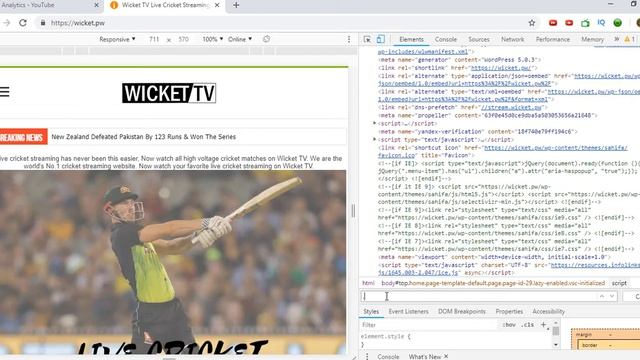Open the shortlink https://wicket.pw/ href
This screenshot has width=640, height=360.
[x=501, y=68]
